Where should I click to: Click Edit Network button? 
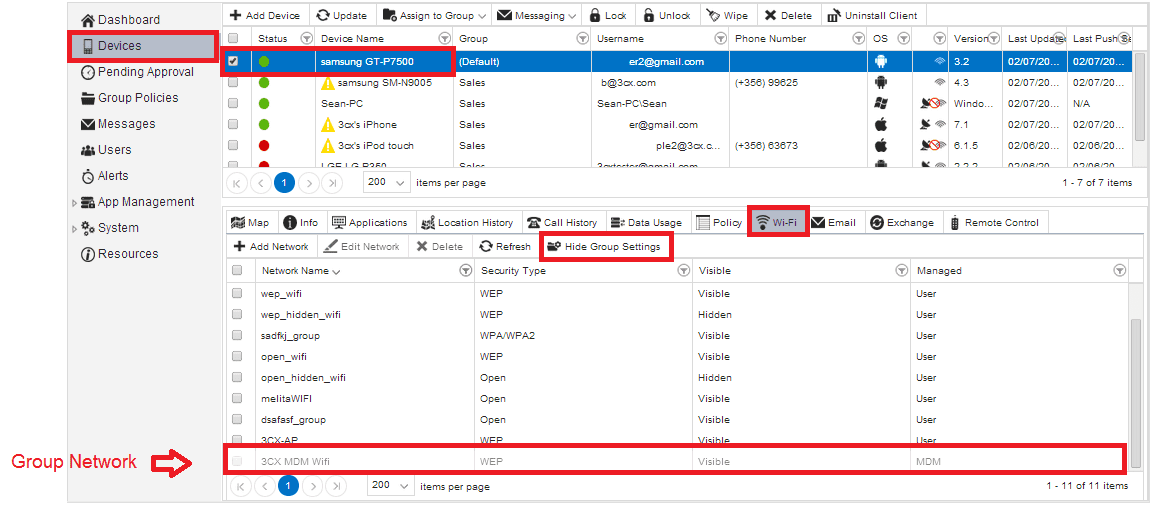click(x=361, y=246)
